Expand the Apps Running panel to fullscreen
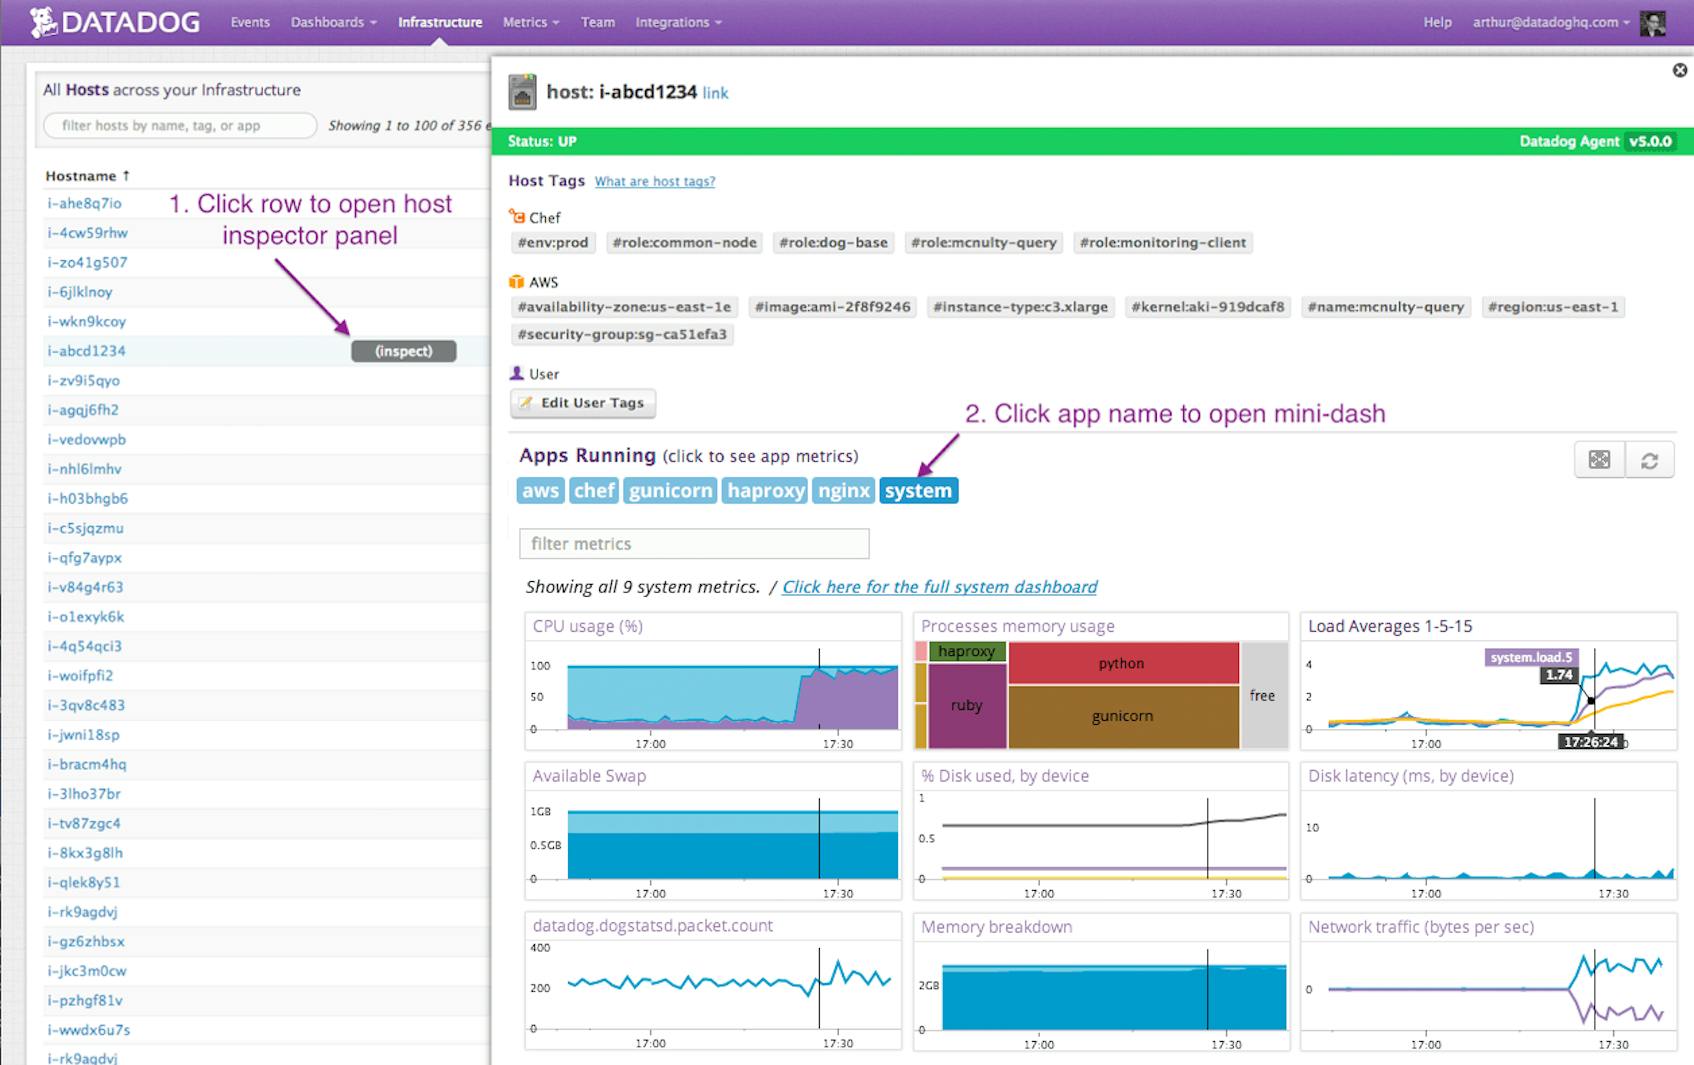Screen dimensions: 1694x1065 [1598, 460]
